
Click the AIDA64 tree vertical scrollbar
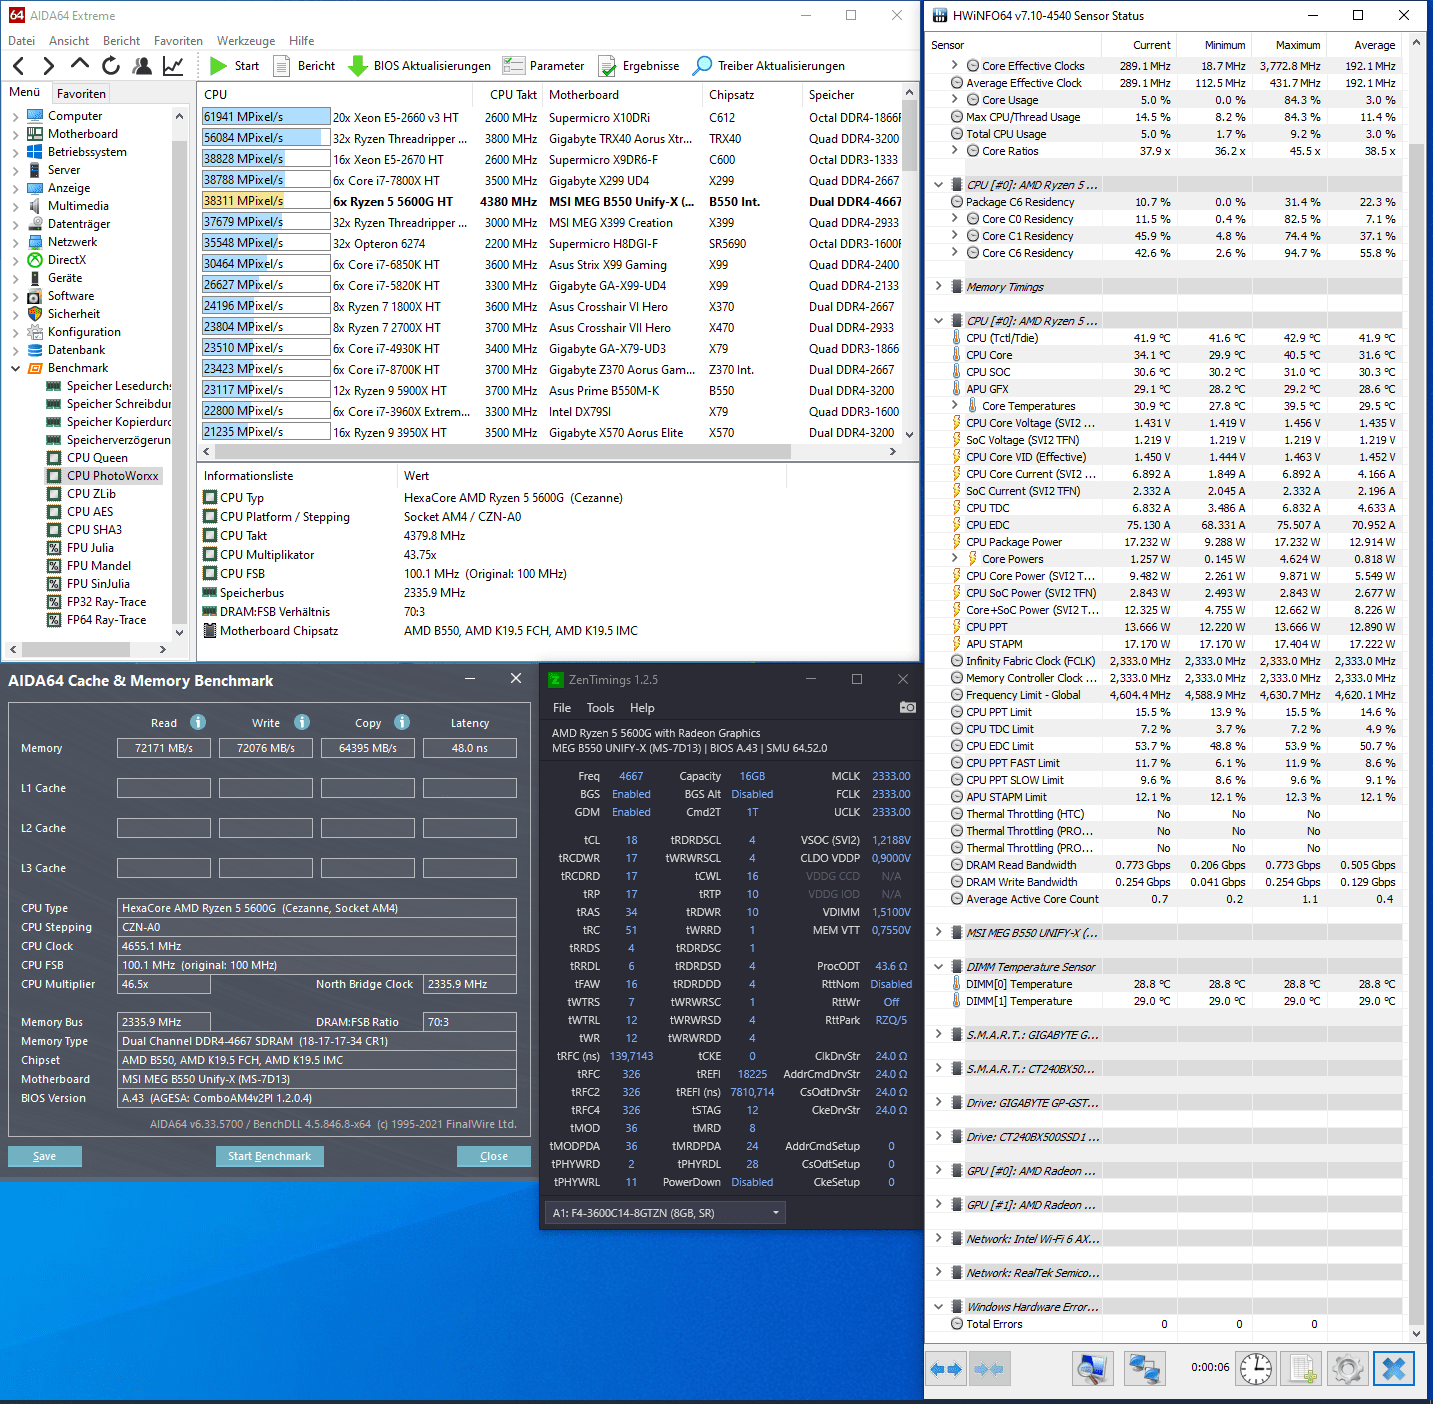pos(179,373)
